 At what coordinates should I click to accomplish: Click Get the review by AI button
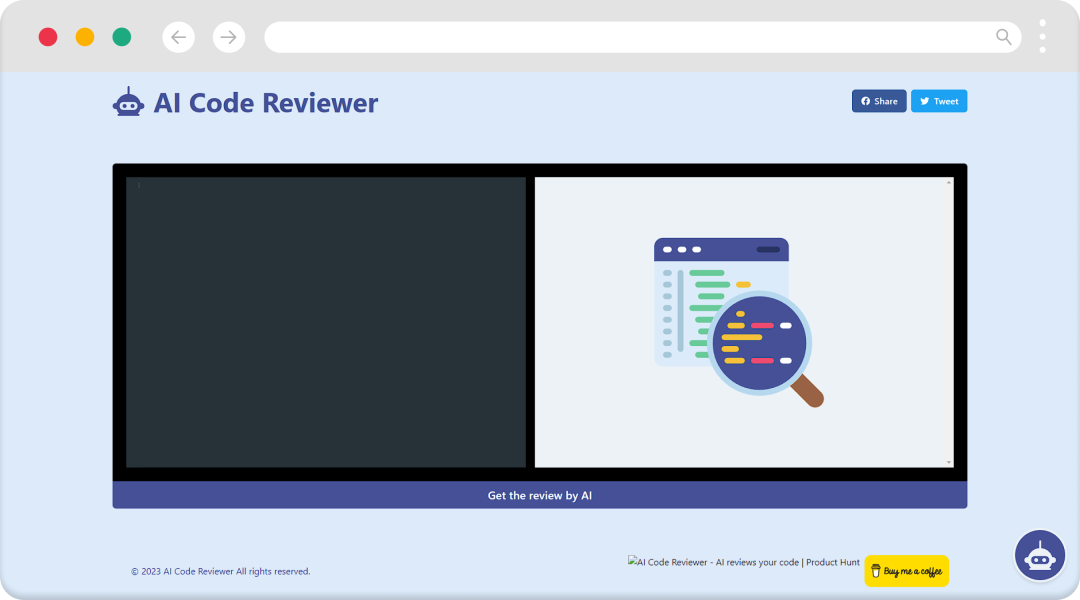540,495
